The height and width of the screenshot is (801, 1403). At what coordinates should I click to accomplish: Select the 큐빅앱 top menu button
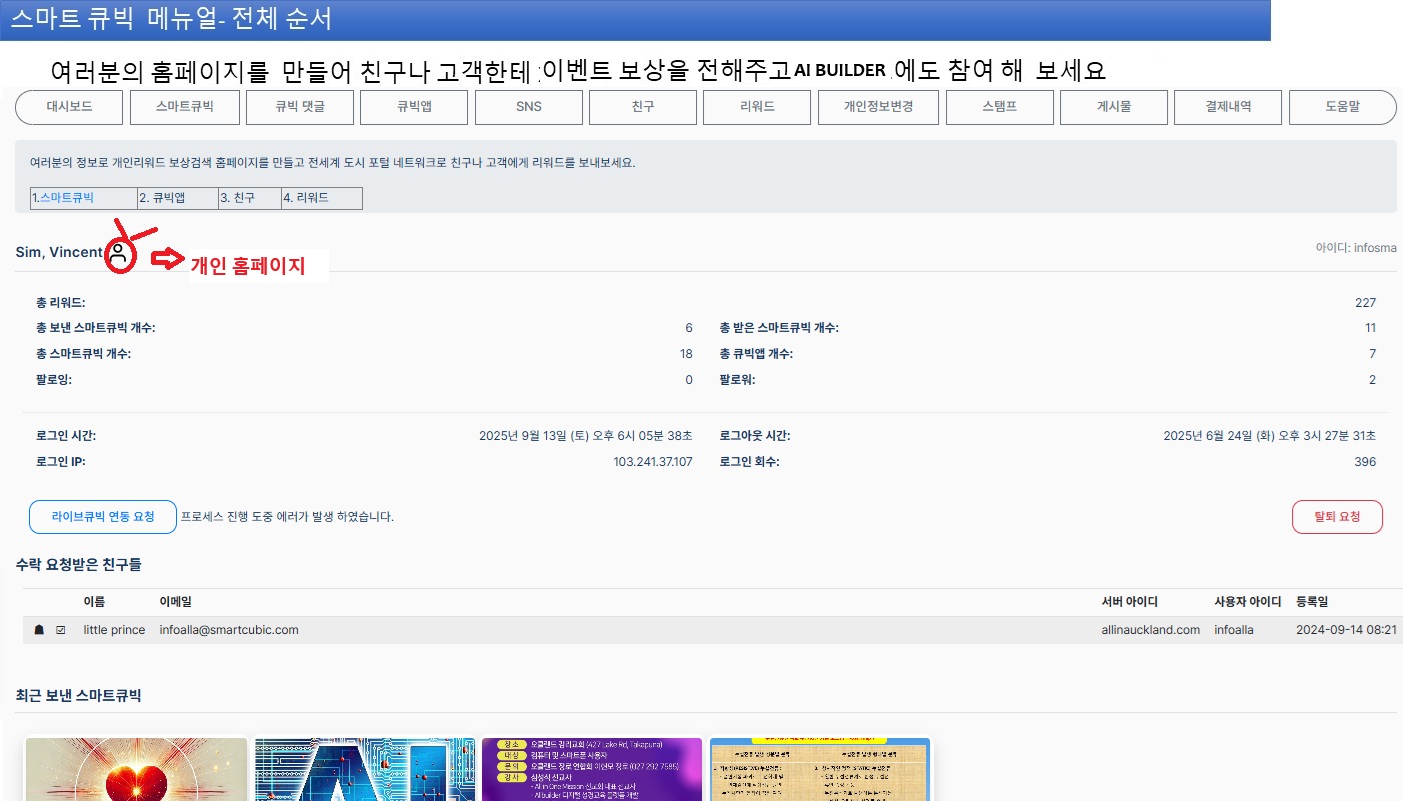click(x=414, y=107)
